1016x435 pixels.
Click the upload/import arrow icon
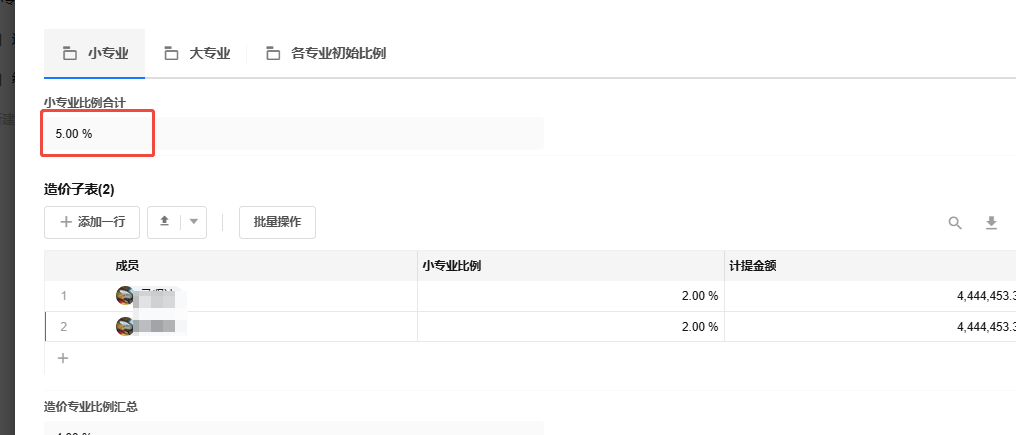(164, 222)
